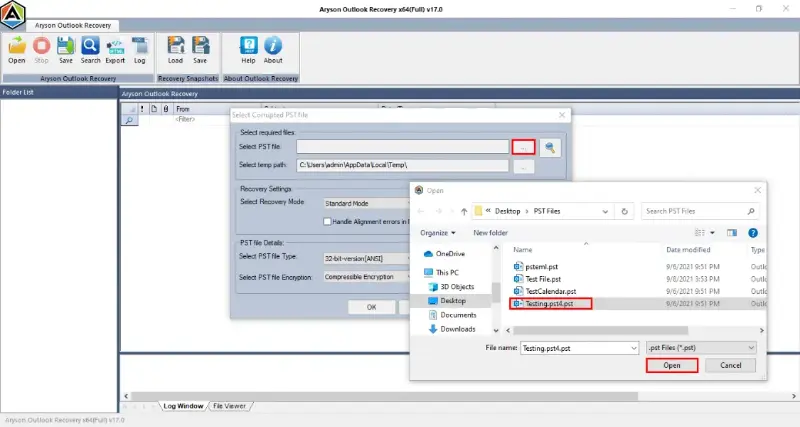The image size is (800, 427).
Task: Click the Search PST Files box
Action: click(x=699, y=211)
